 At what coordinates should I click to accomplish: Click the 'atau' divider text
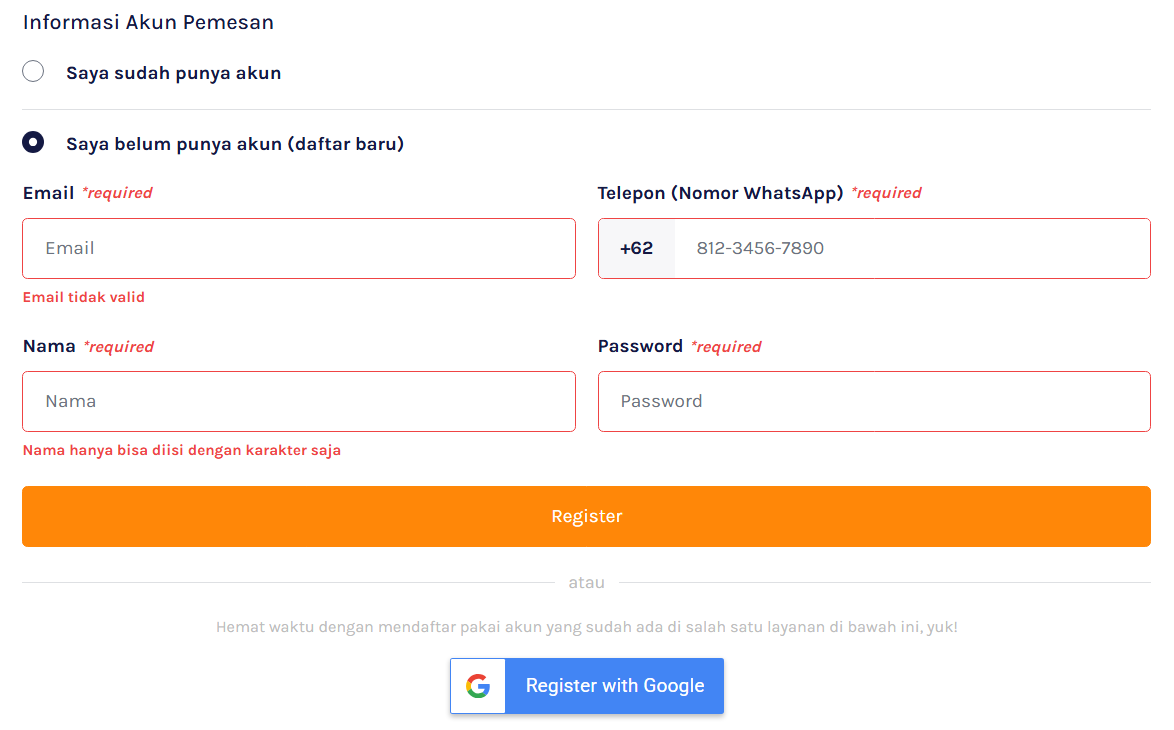tap(586, 582)
